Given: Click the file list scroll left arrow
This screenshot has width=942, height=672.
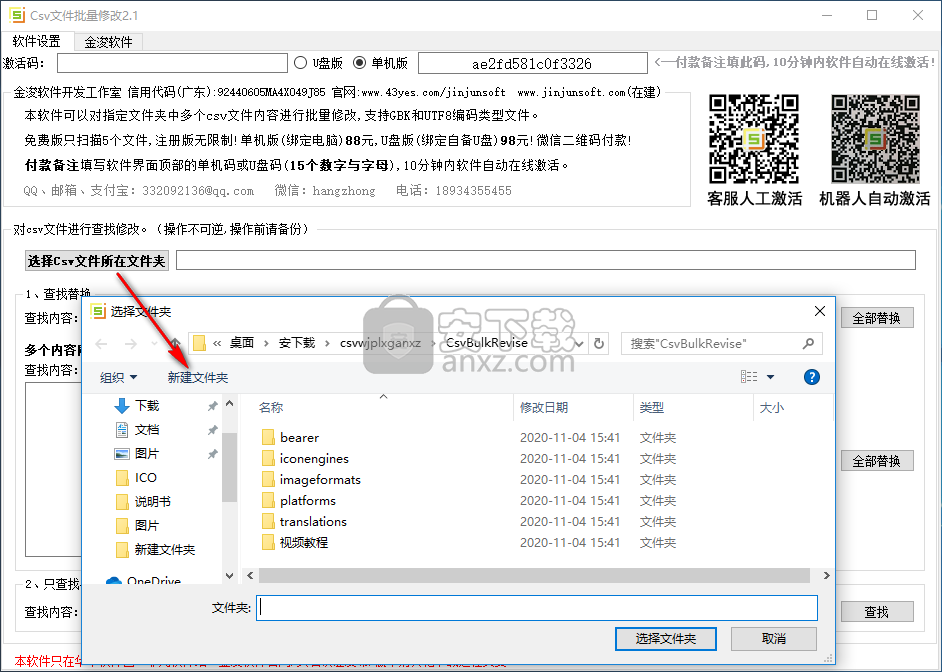Looking at the screenshot, I should (250, 575).
